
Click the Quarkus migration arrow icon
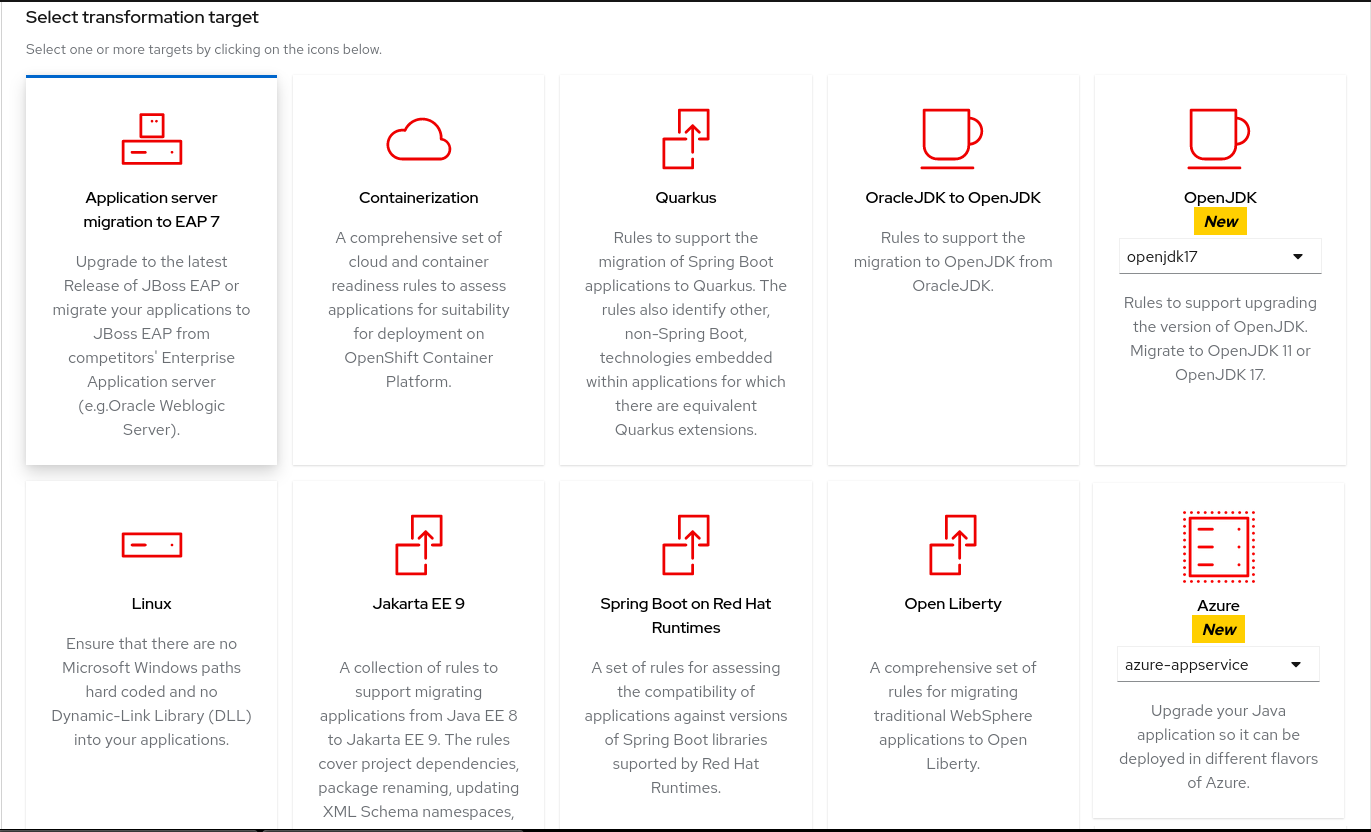tap(685, 140)
